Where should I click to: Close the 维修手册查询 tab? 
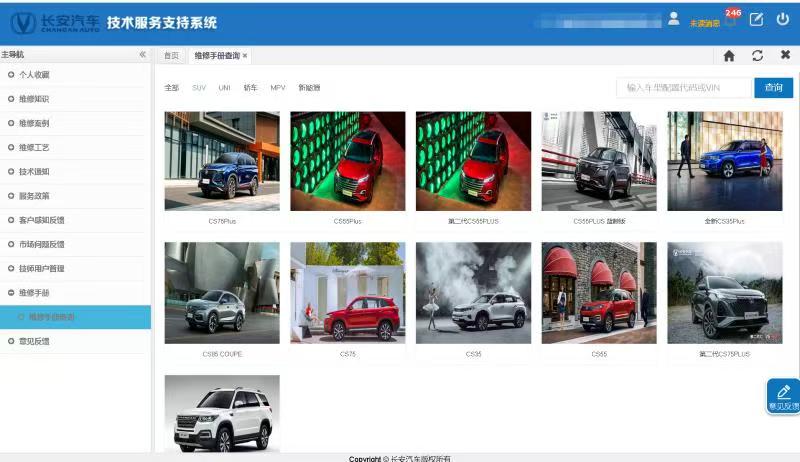click(245, 56)
